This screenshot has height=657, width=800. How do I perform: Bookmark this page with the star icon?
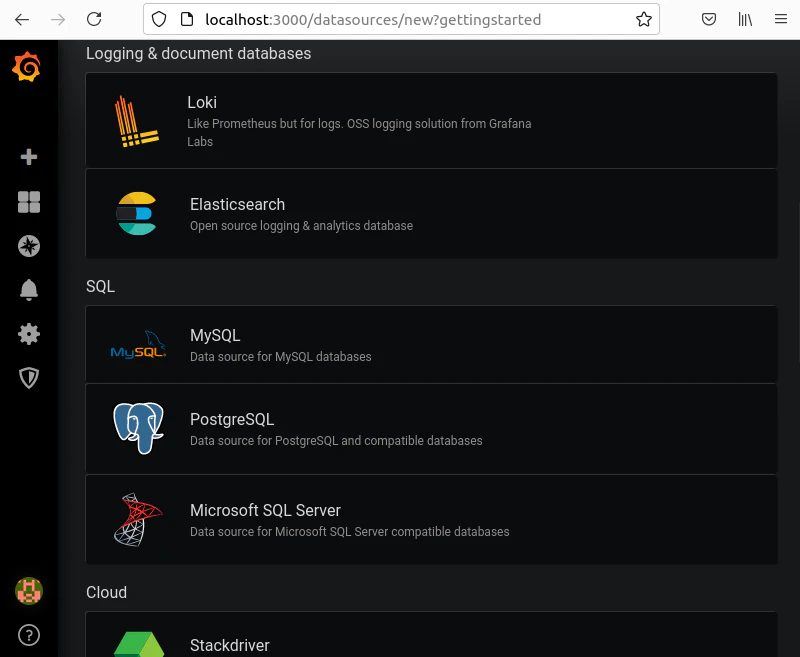point(644,19)
